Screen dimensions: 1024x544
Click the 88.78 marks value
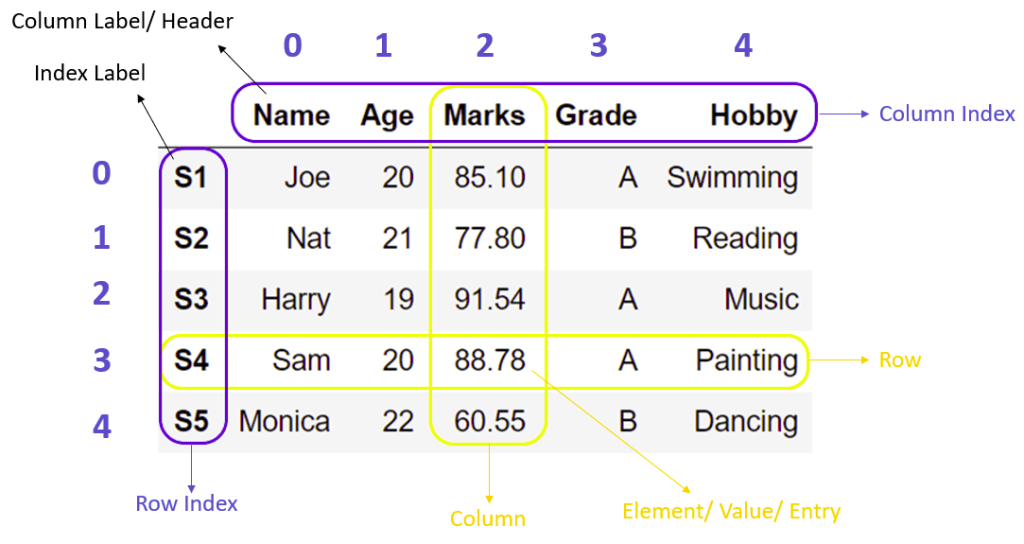[489, 360]
